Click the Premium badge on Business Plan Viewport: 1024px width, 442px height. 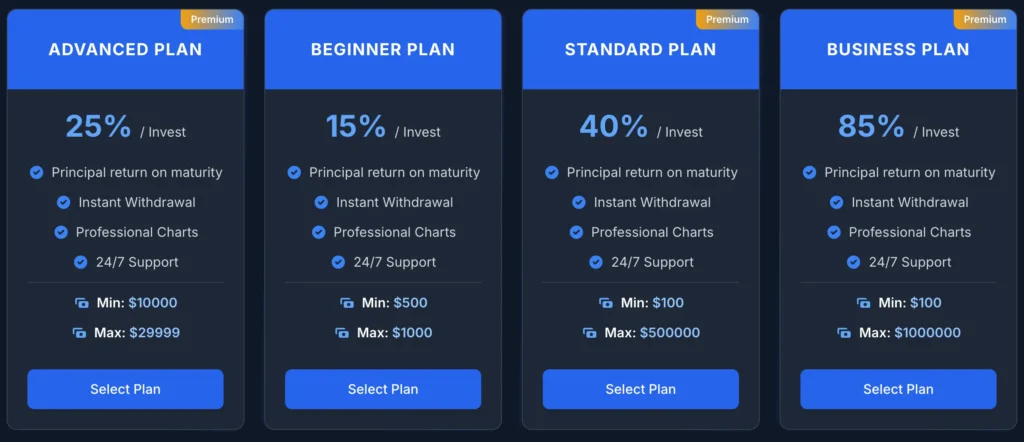[x=985, y=19]
